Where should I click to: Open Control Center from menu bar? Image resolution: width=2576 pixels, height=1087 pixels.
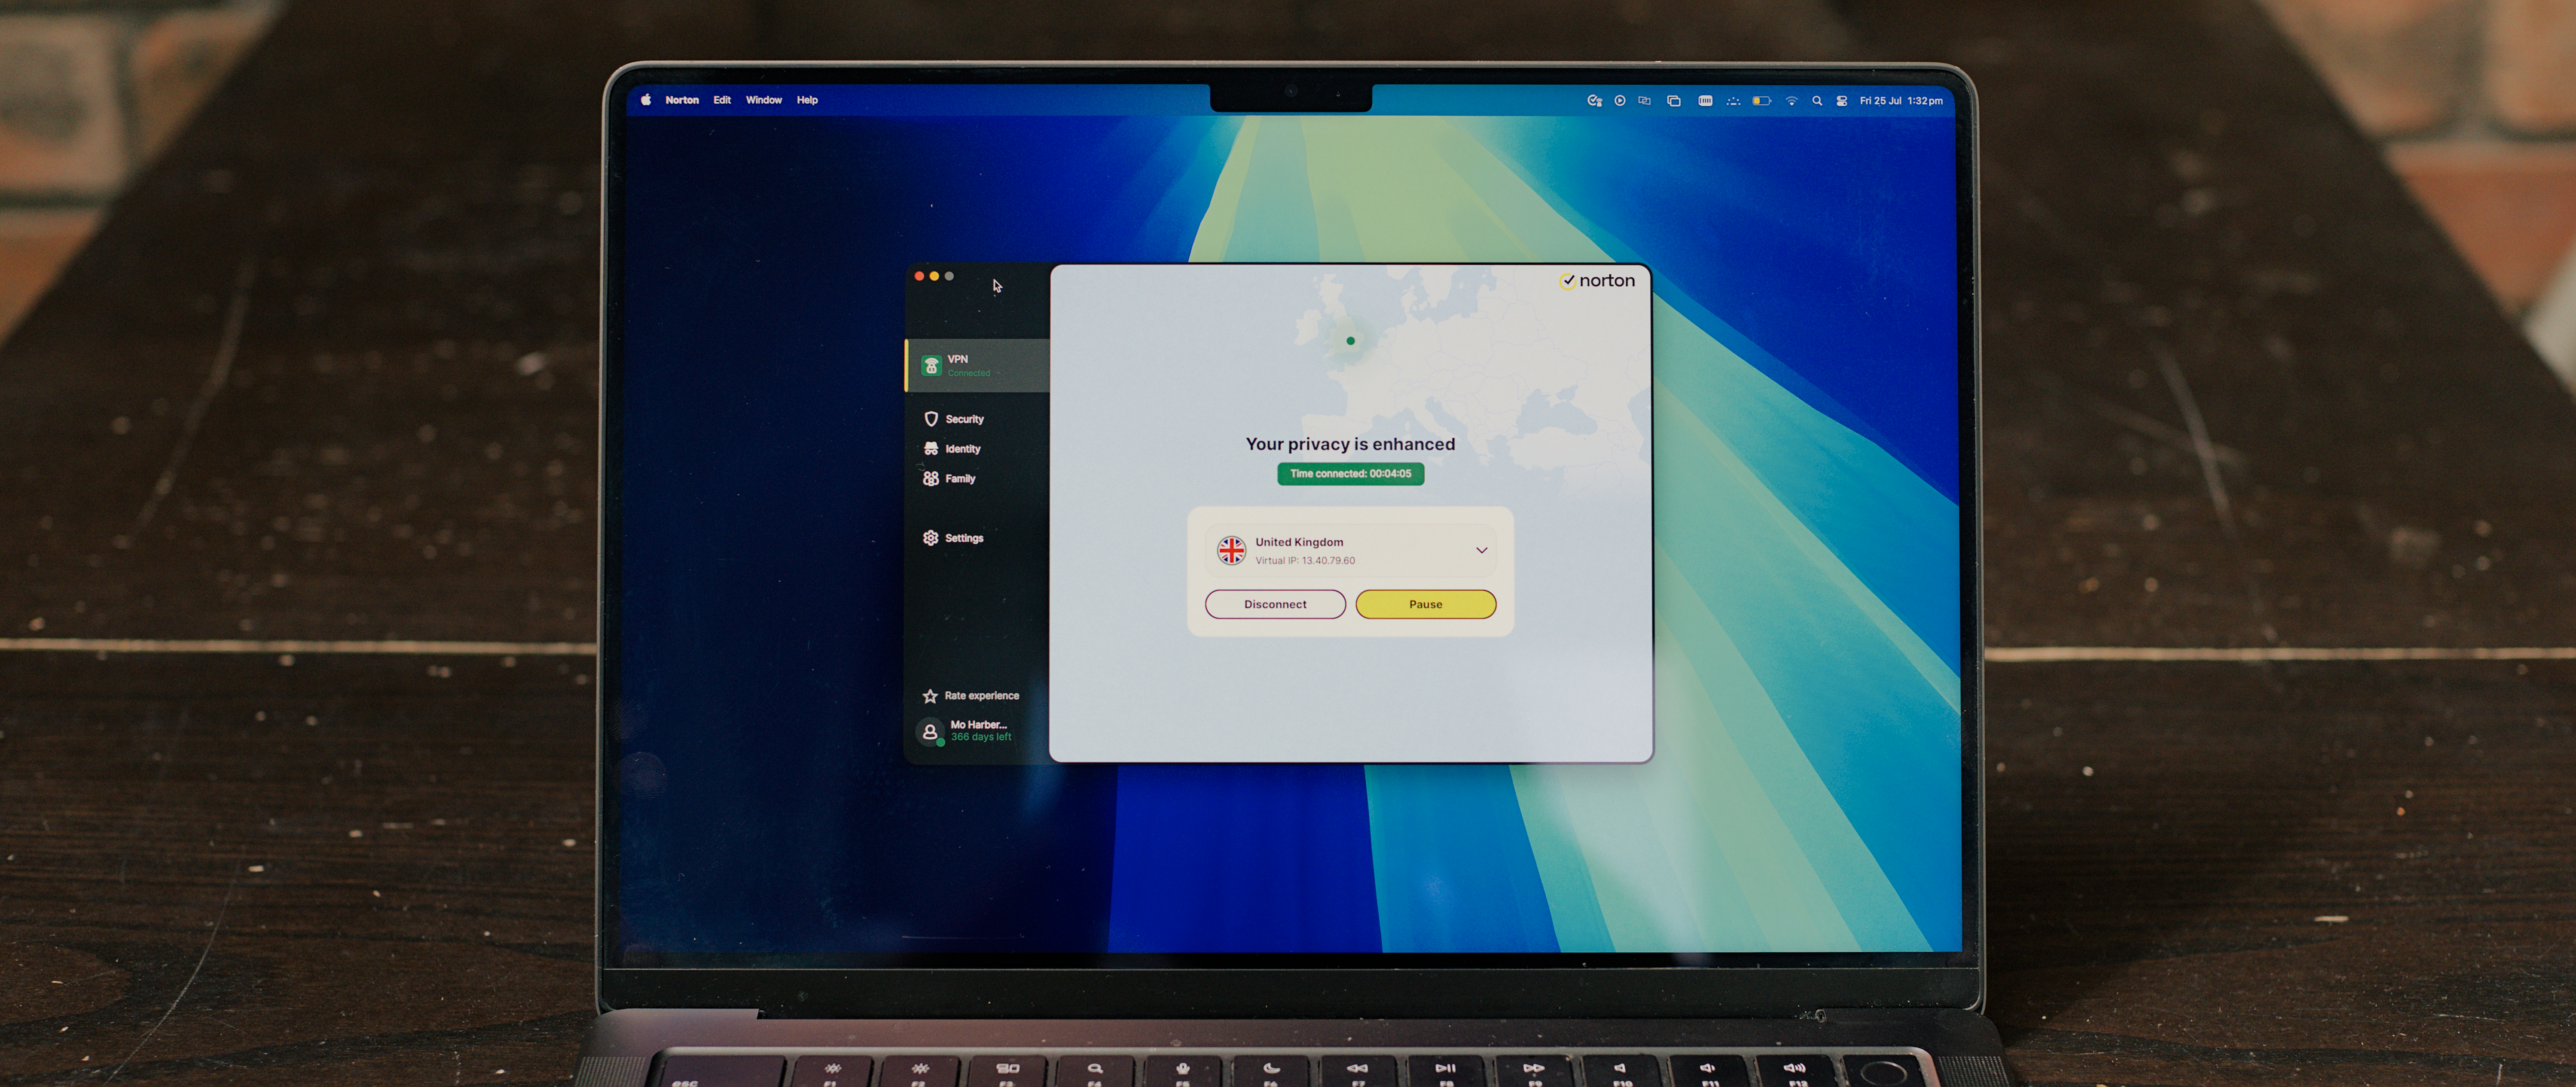point(1842,101)
